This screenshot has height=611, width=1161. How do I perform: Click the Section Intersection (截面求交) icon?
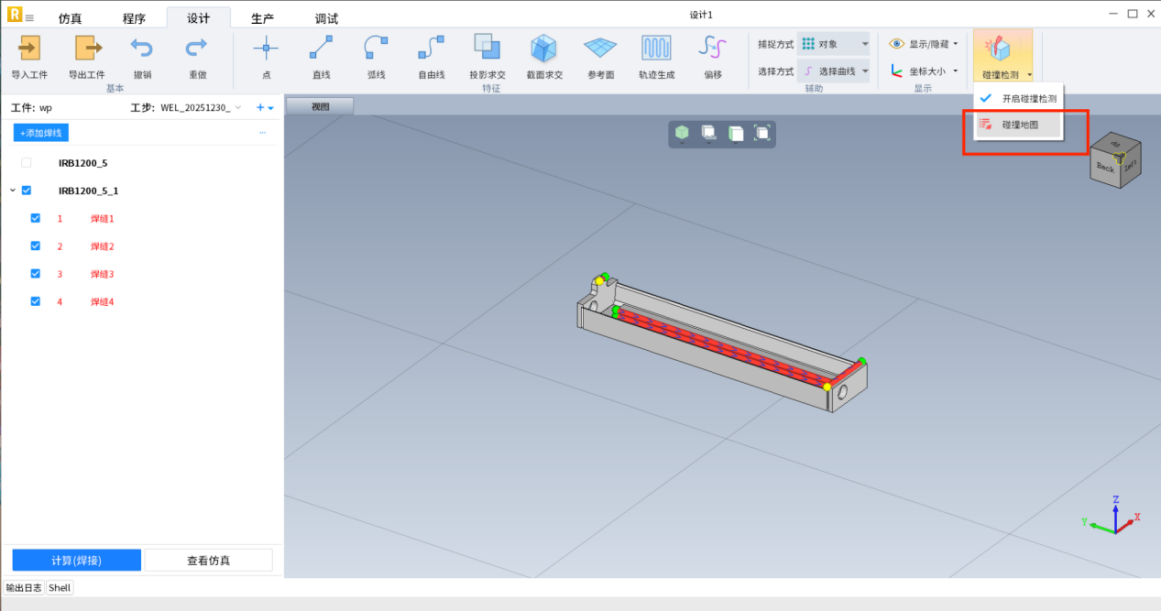point(544,48)
